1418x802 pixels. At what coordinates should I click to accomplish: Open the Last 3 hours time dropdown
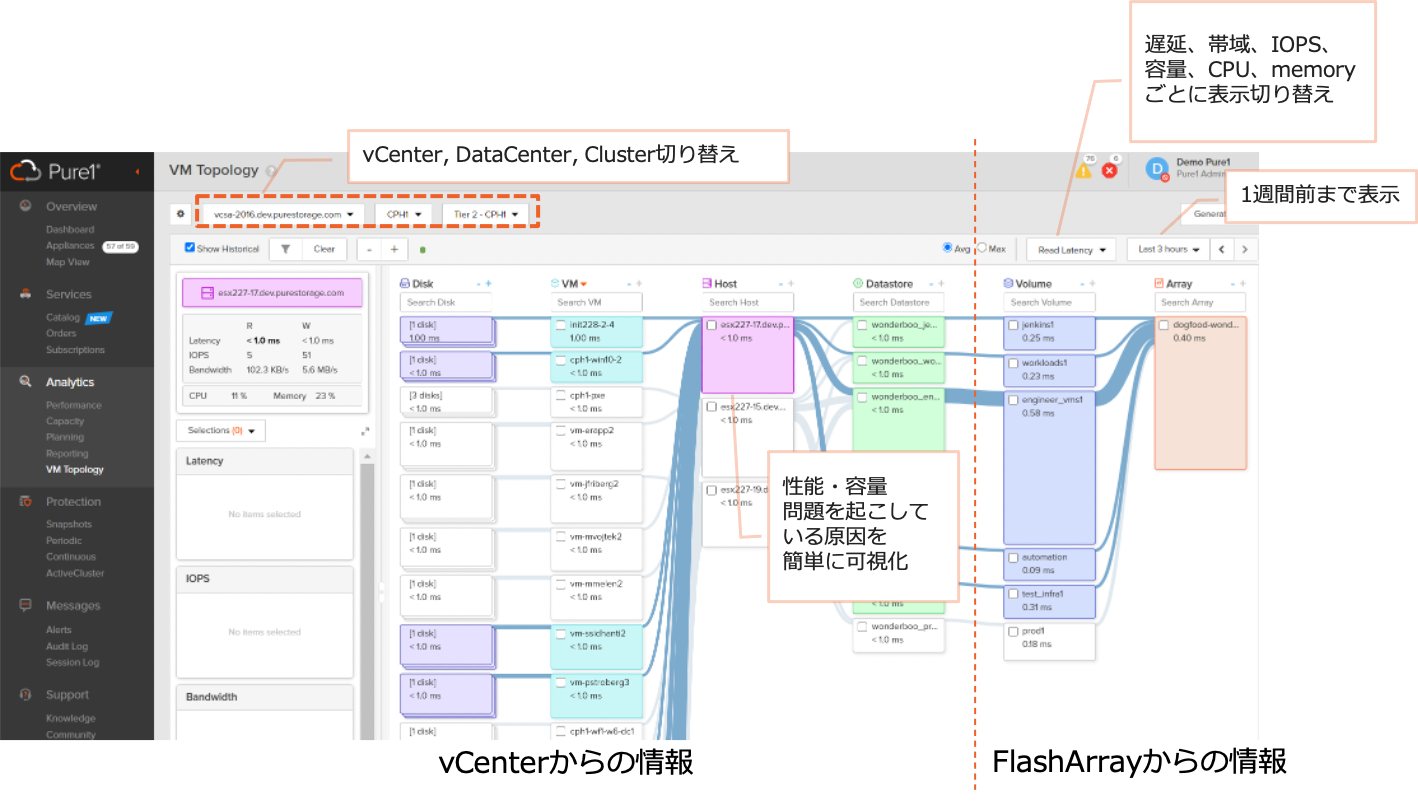point(1168,249)
